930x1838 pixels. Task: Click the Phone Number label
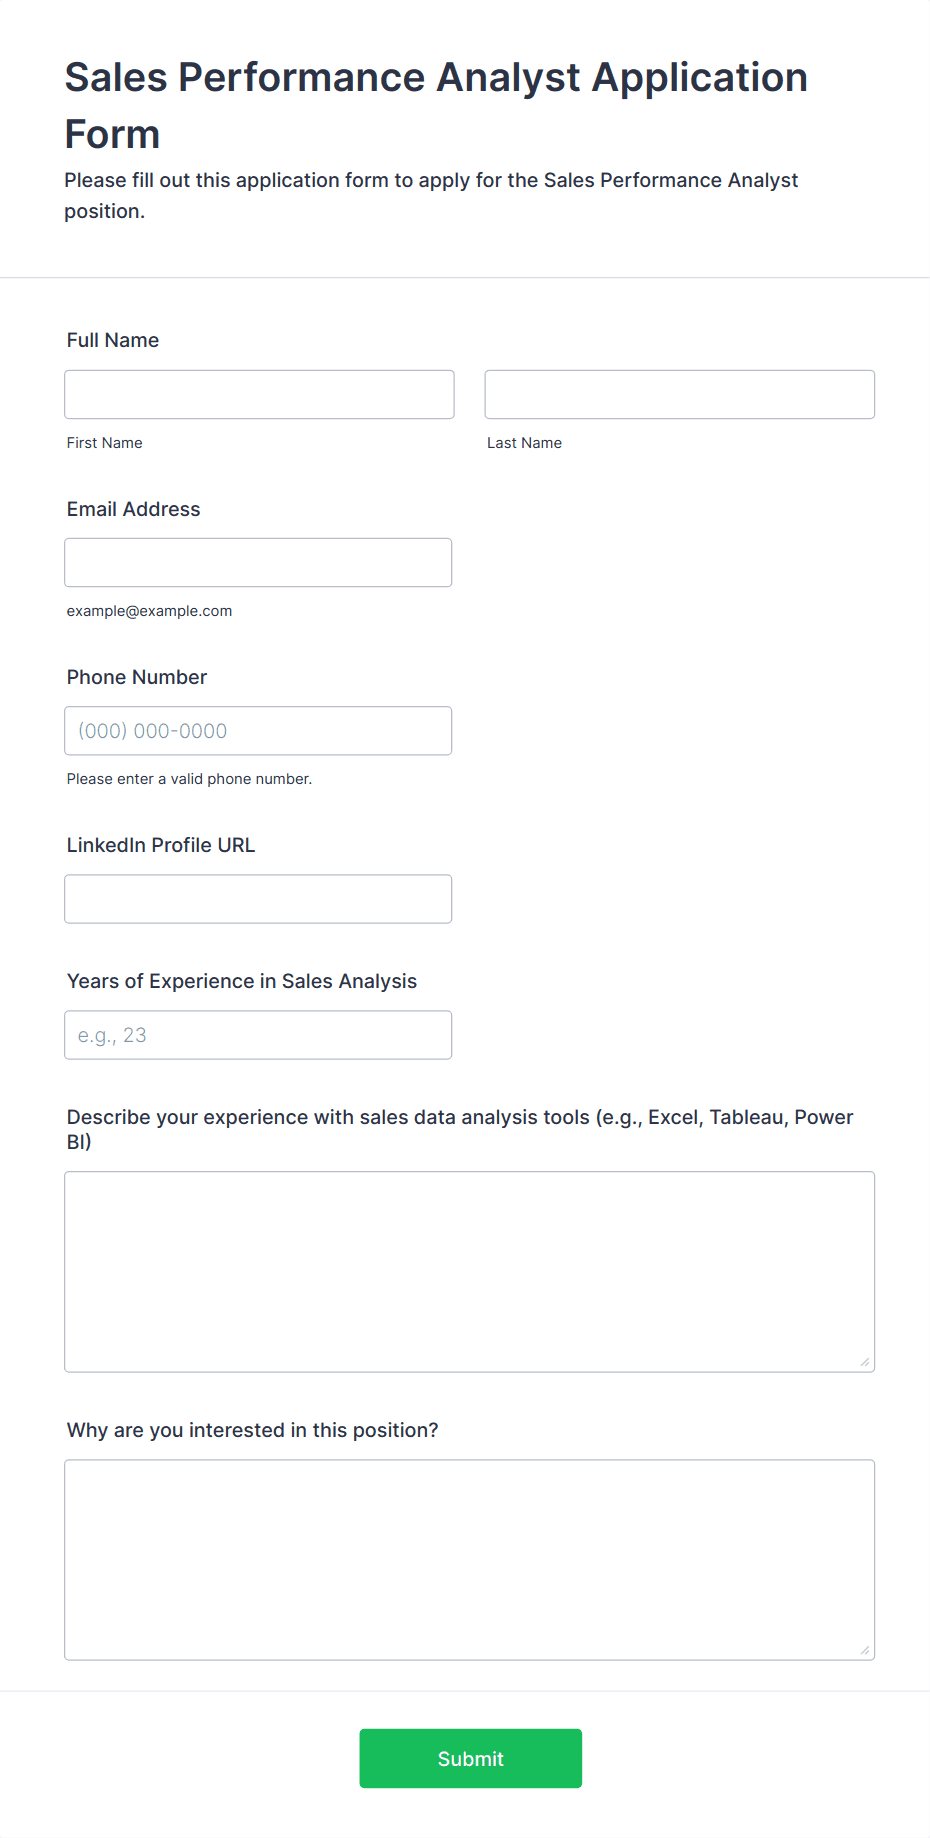tap(137, 677)
